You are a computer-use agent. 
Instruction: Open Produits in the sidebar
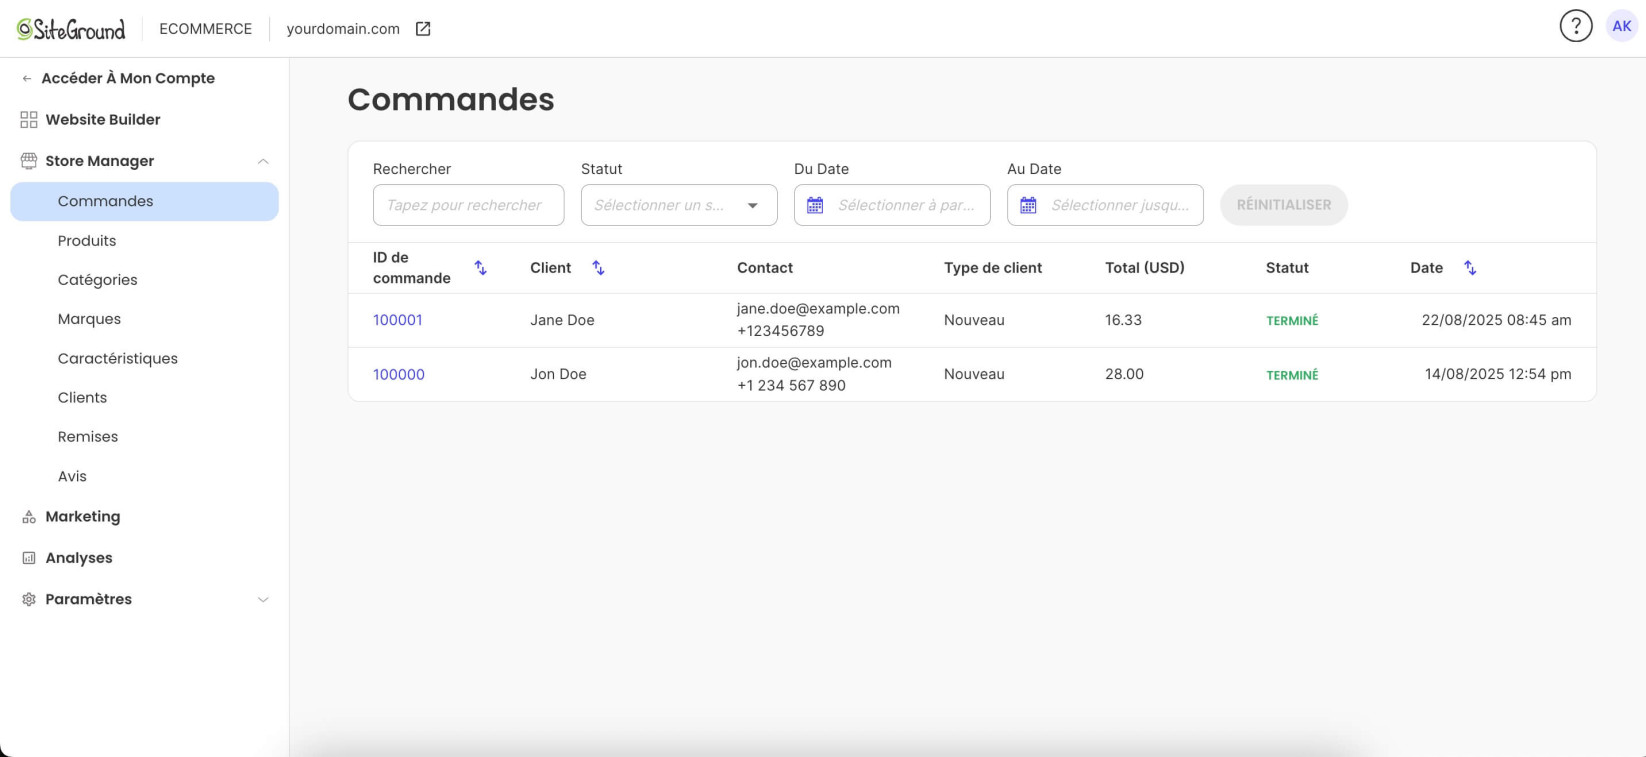tap(87, 241)
